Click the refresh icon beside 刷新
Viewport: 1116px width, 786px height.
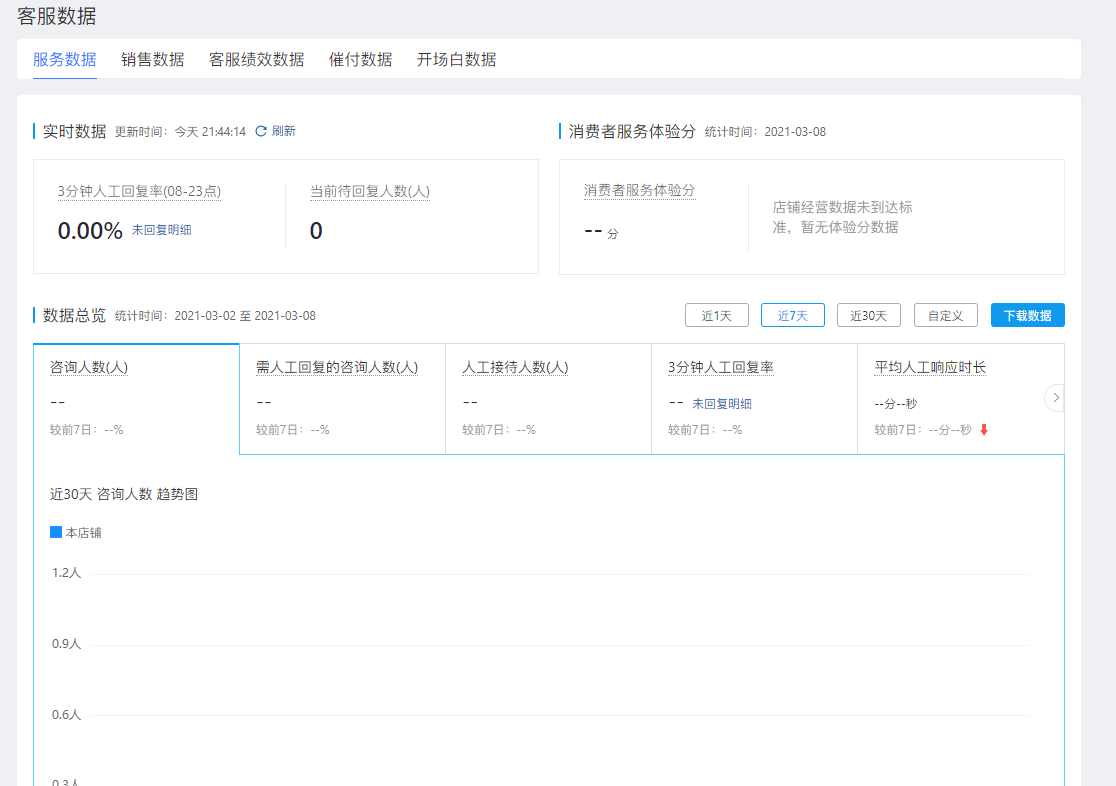pyautogui.click(x=261, y=131)
